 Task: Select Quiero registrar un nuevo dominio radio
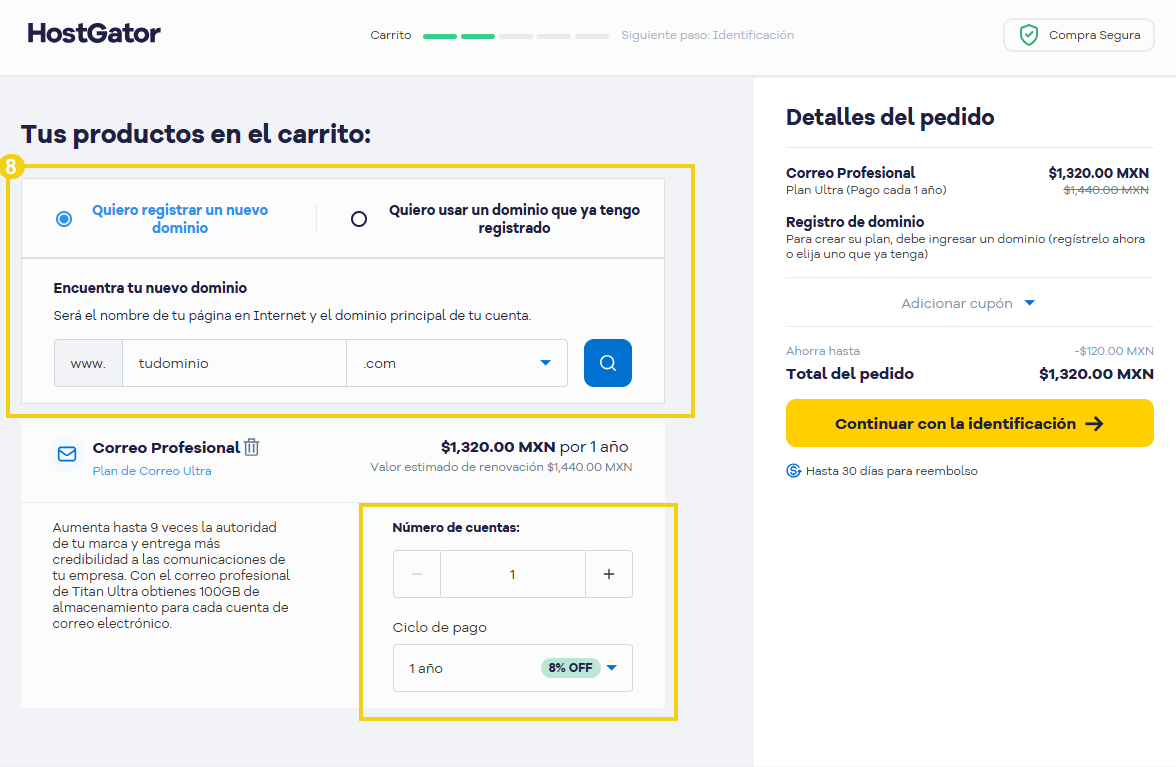64,219
